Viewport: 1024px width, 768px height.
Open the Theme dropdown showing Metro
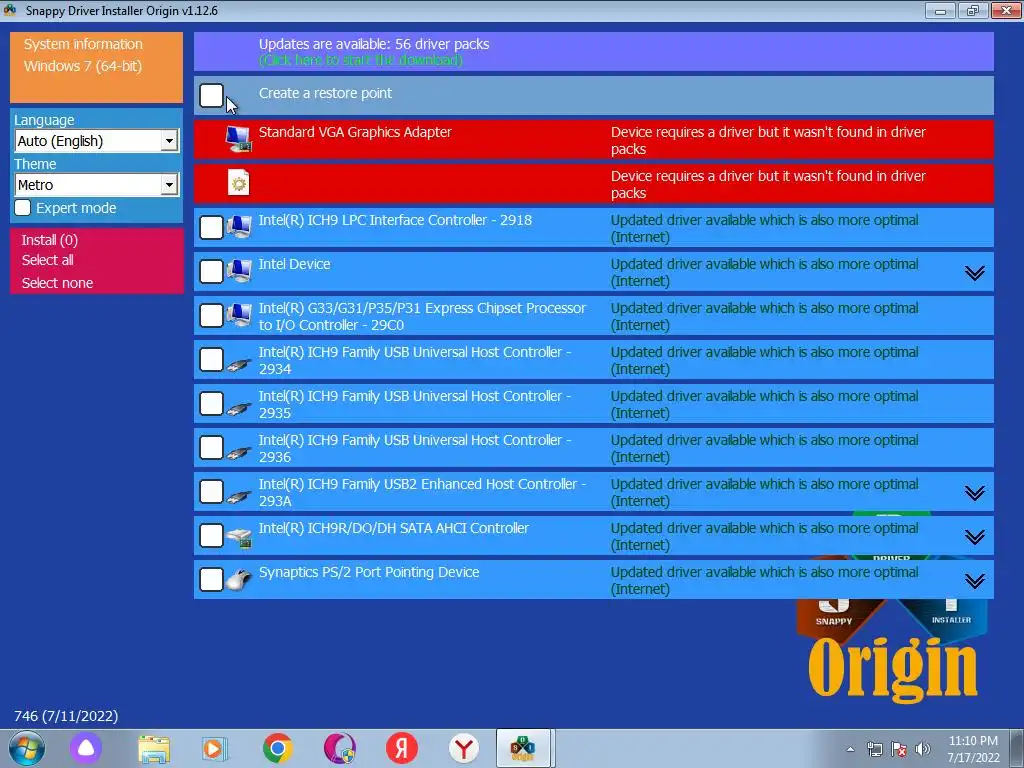pos(97,185)
